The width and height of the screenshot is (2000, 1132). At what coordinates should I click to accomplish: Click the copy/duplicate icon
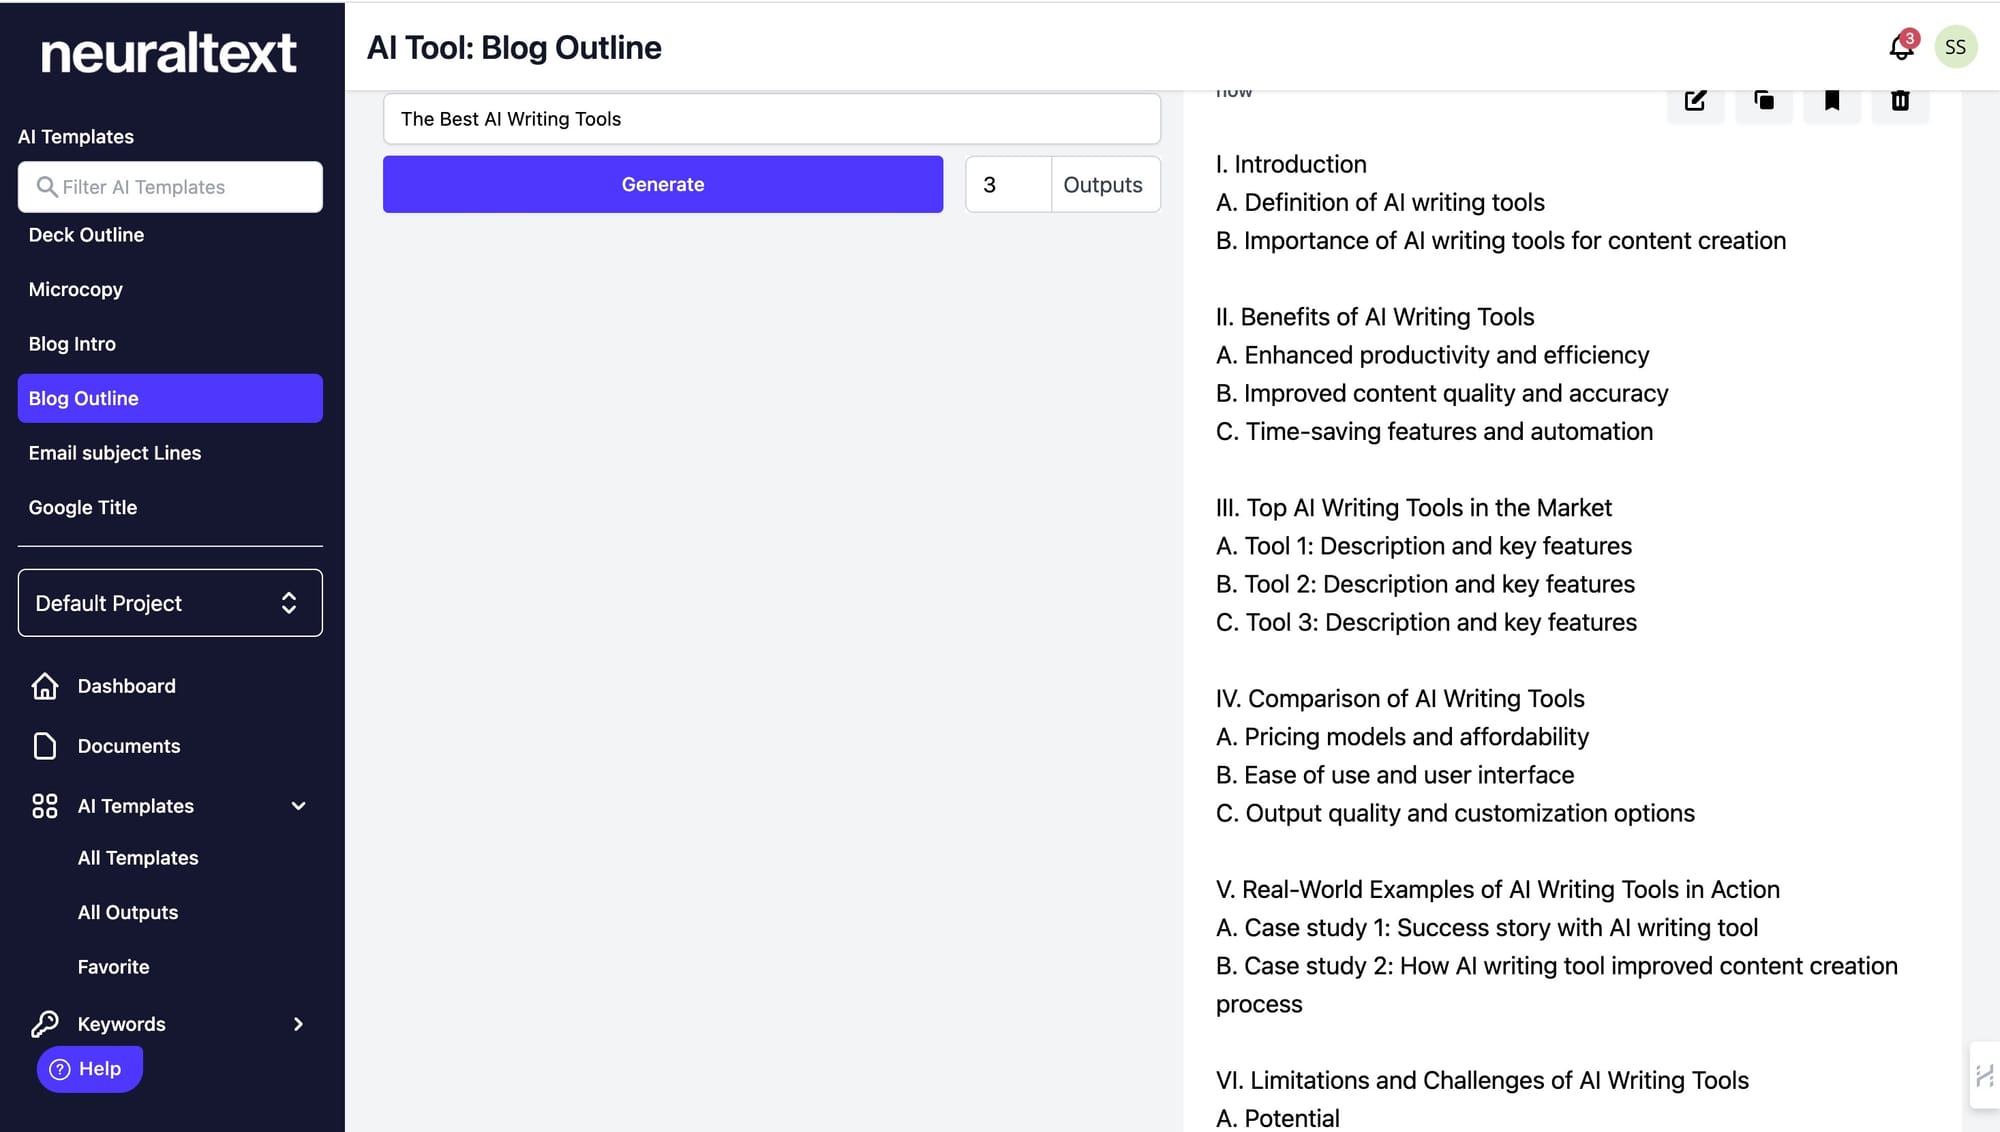pos(1764,99)
